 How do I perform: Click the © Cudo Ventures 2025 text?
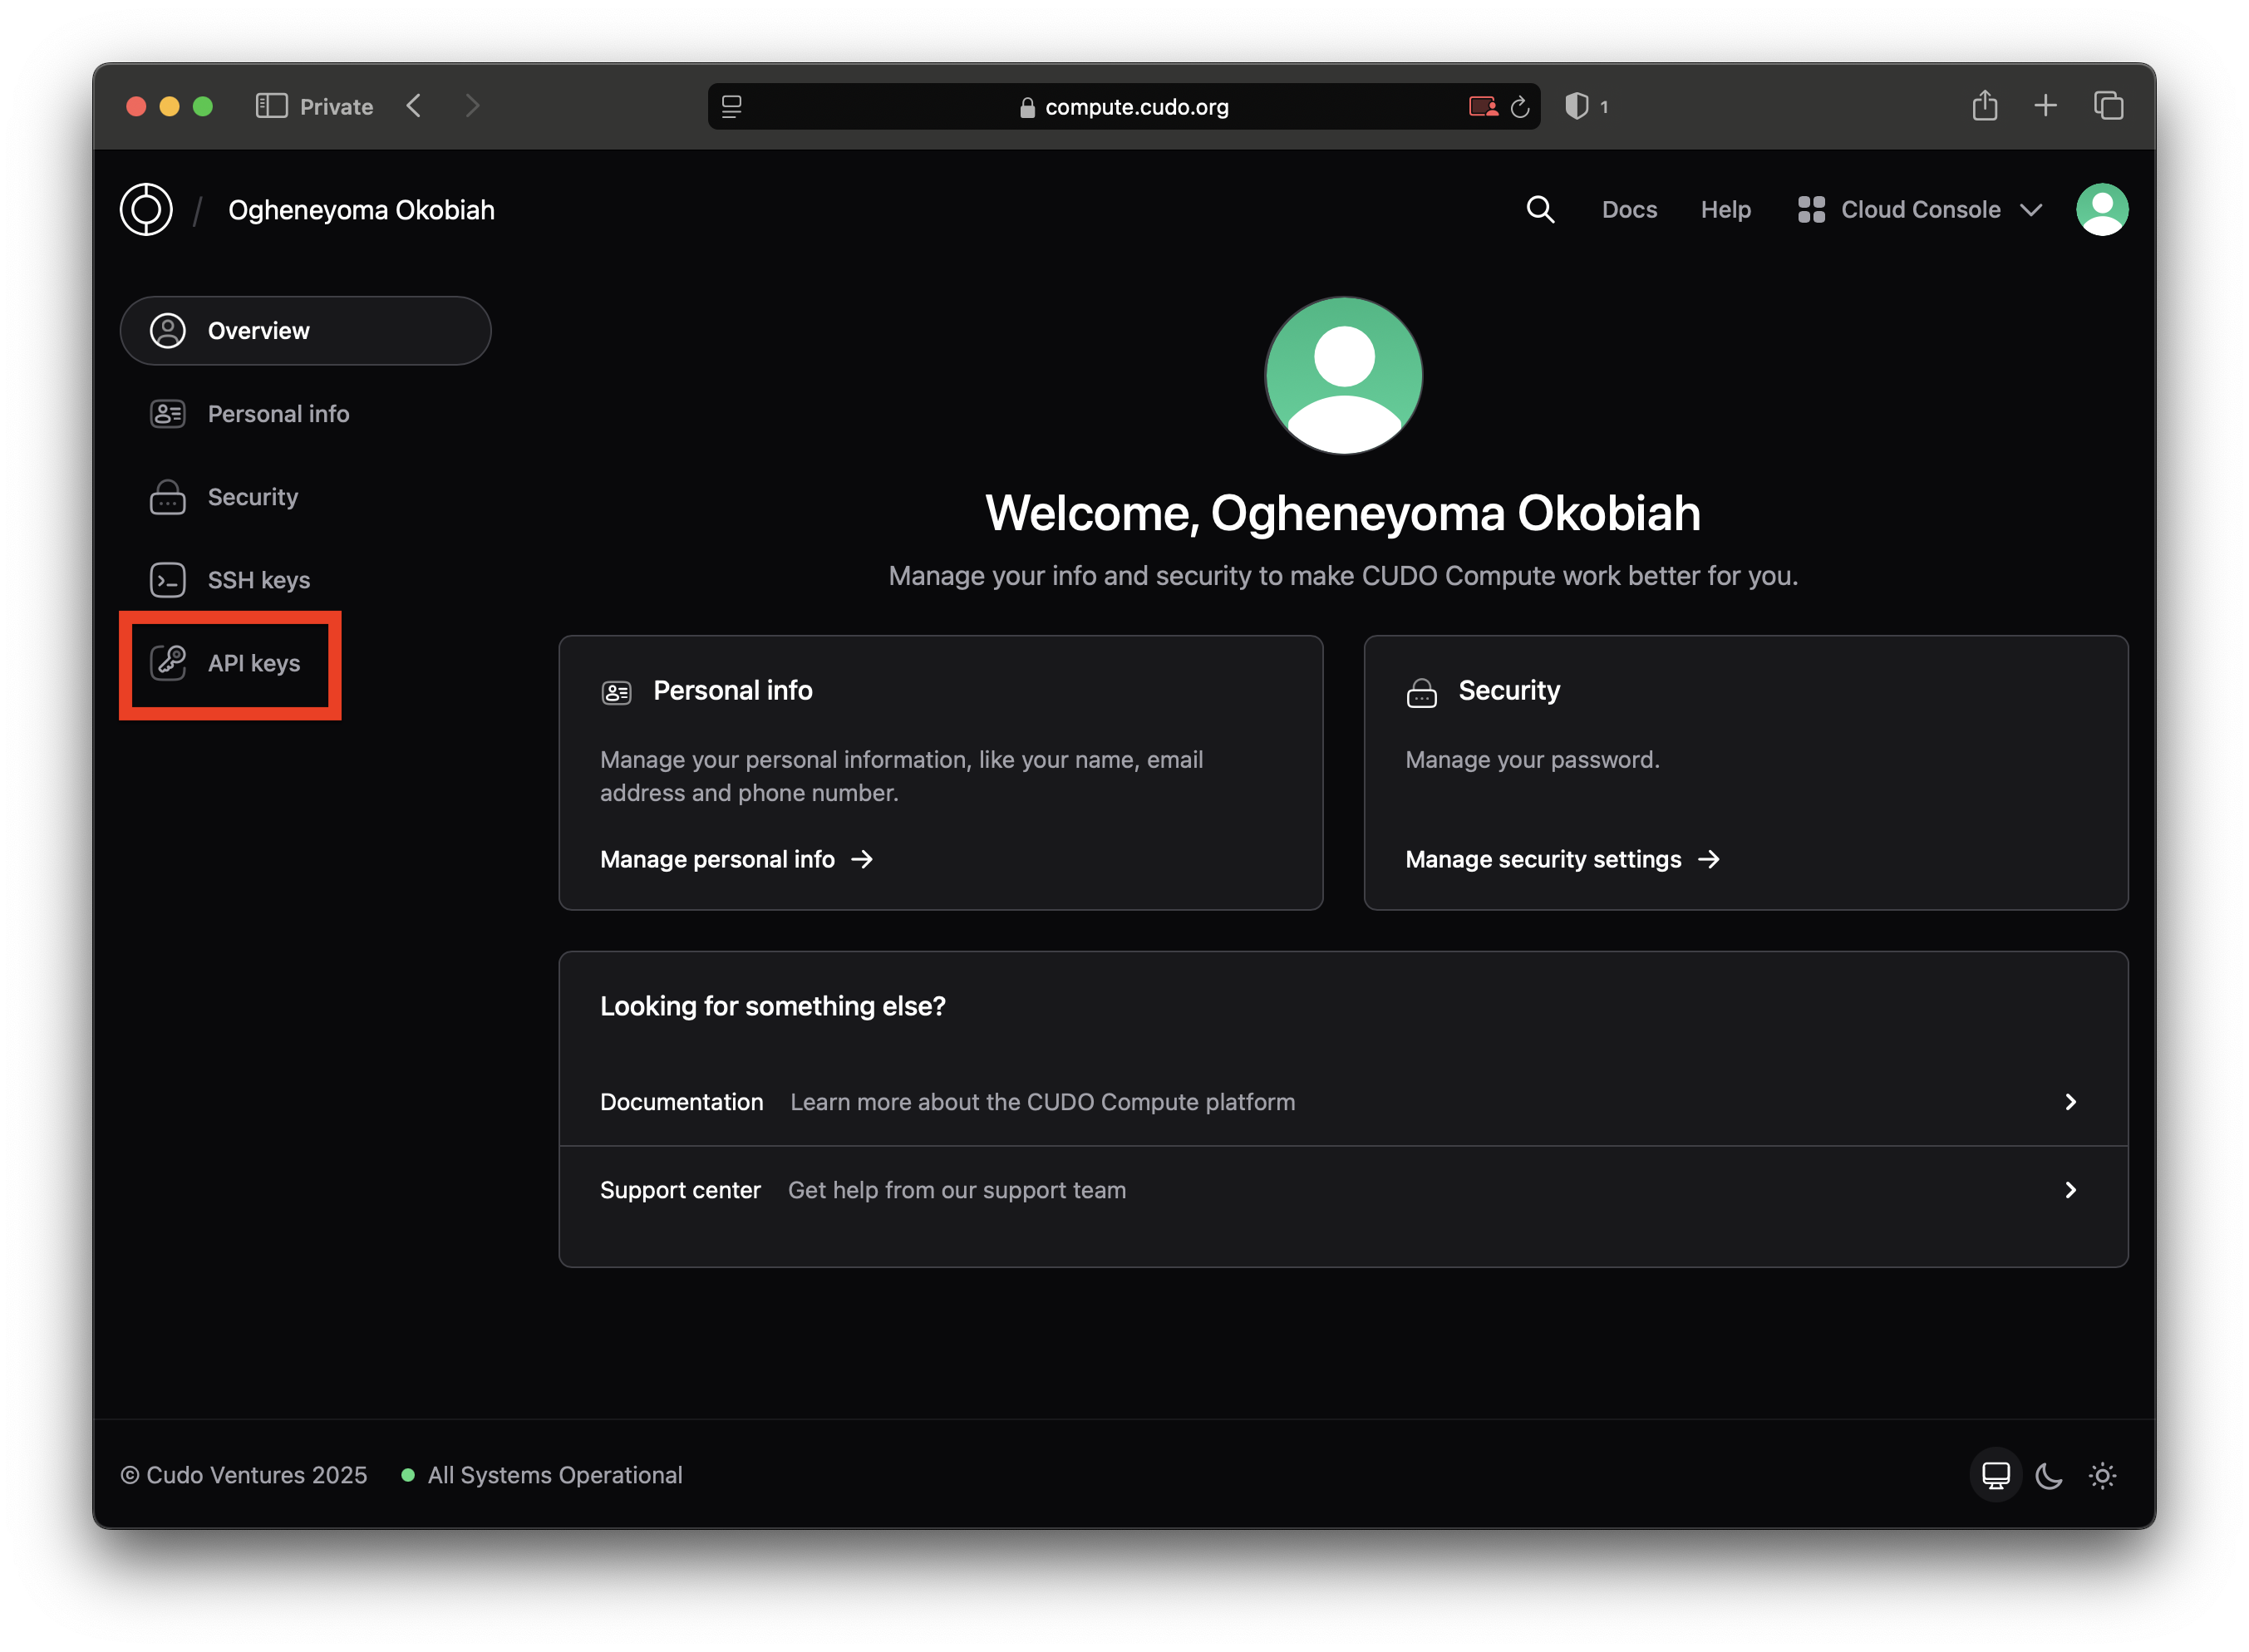(244, 1475)
